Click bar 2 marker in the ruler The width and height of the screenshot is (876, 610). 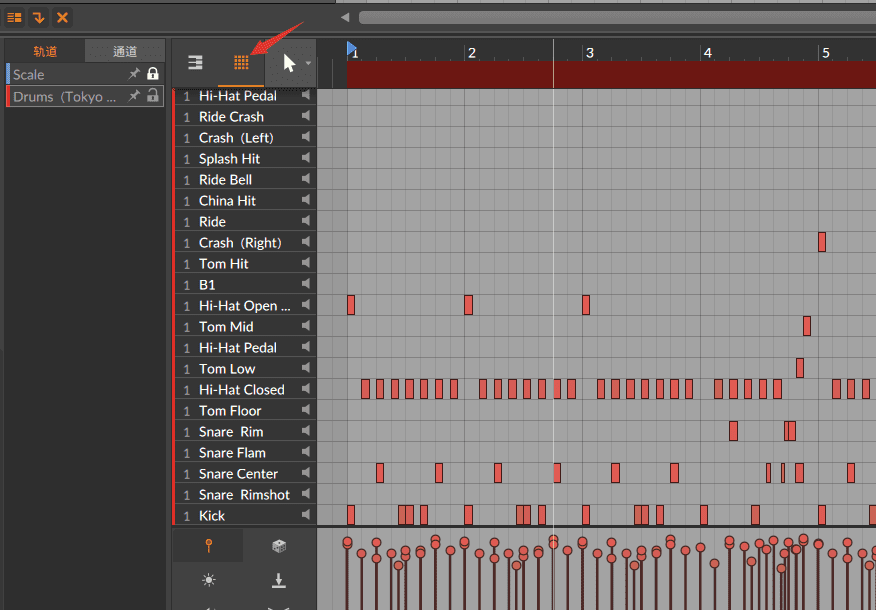(x=472, y=53)
